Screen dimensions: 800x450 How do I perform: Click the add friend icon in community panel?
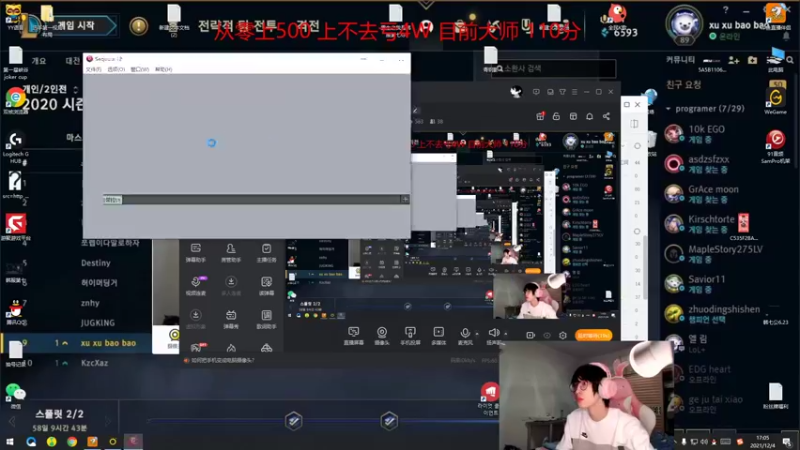tap(733, 60)
